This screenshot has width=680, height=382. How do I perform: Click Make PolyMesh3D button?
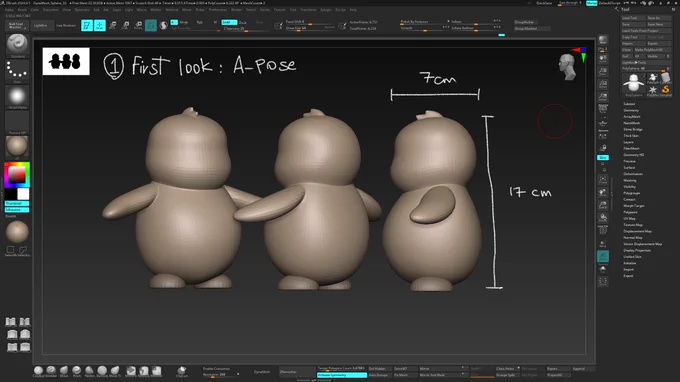coord(652,50)
